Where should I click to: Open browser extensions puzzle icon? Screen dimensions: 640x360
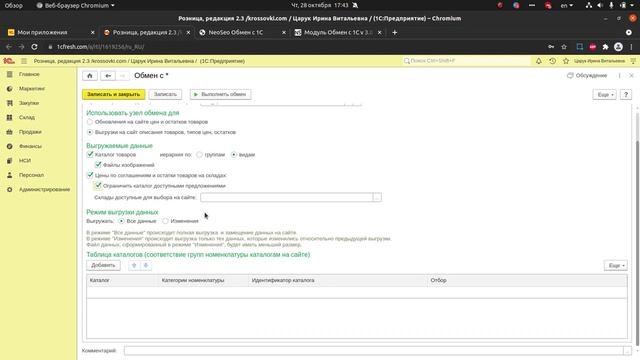(605, 47)
